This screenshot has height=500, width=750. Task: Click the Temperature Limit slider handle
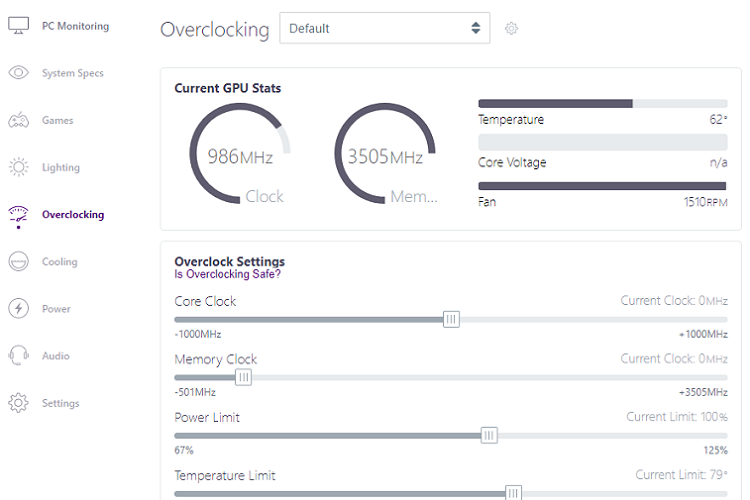[x=513, y=492]
